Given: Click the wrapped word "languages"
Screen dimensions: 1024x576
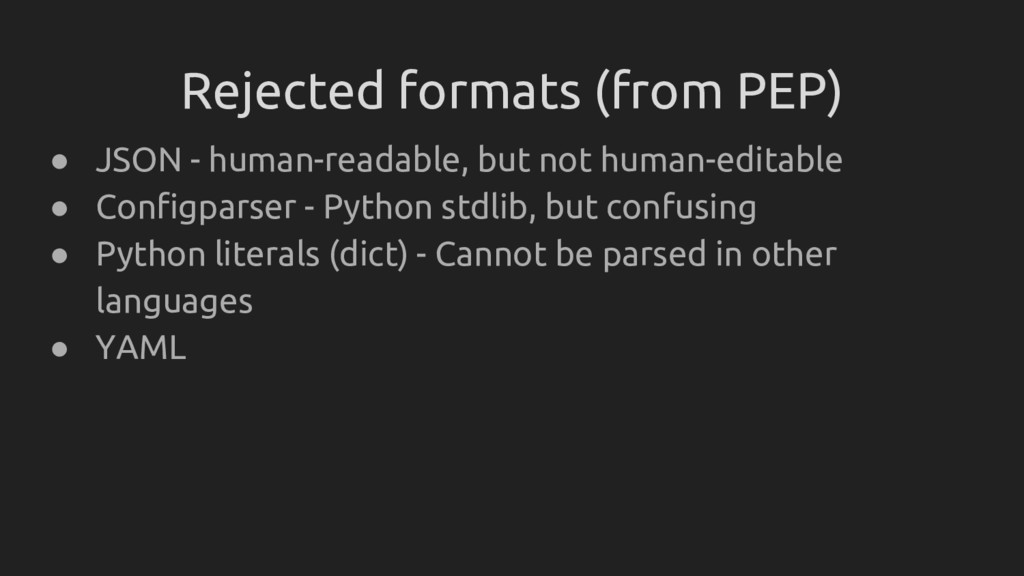Looking at the screenshot, I should pyautogui.click(x=174, y=302).
